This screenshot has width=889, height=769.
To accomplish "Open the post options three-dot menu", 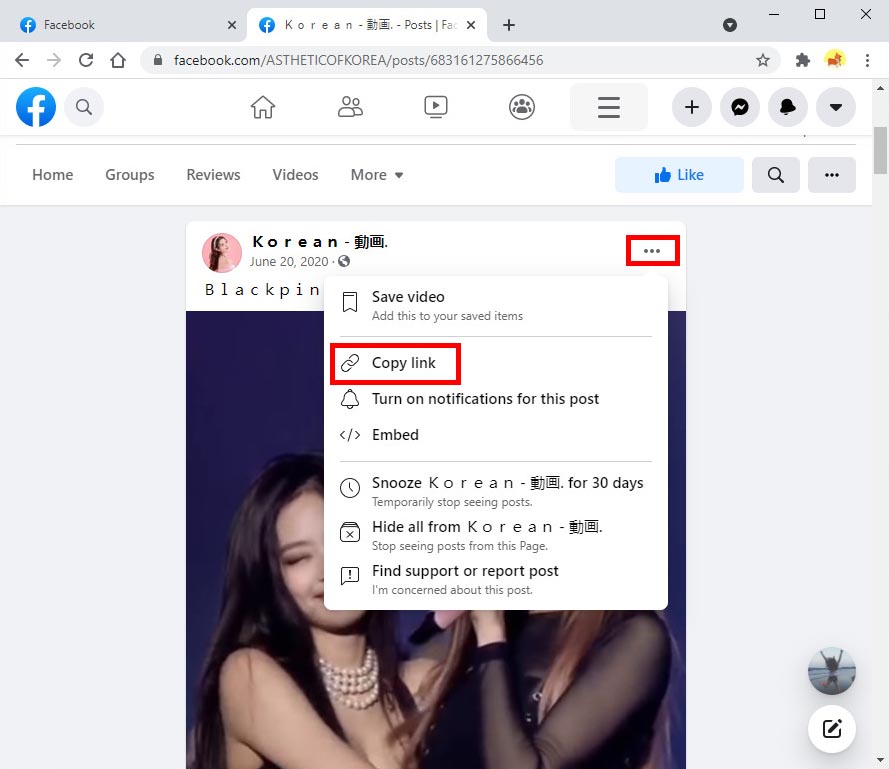I will tap(652, 251).
